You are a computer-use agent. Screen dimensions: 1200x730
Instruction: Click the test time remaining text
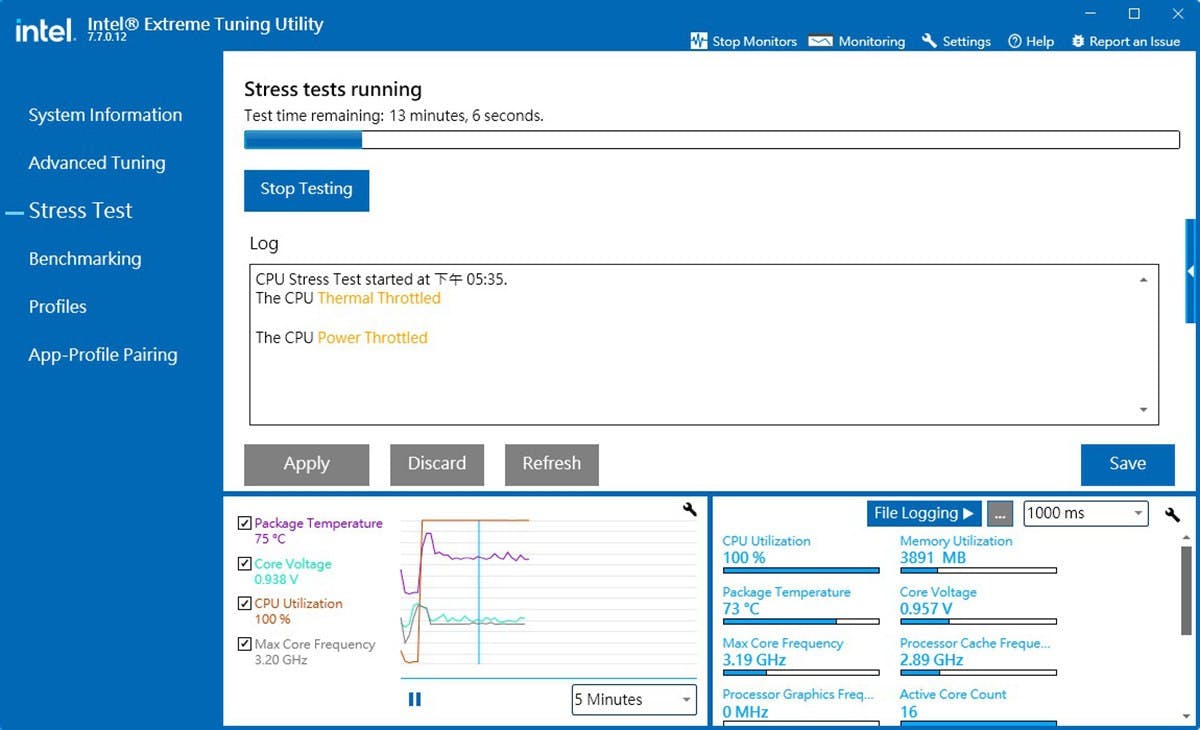coord(394,116)
